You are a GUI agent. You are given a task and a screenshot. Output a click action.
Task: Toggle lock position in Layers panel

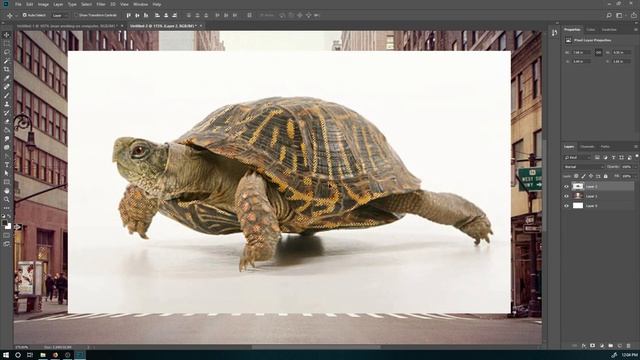(x=591, y=176)
